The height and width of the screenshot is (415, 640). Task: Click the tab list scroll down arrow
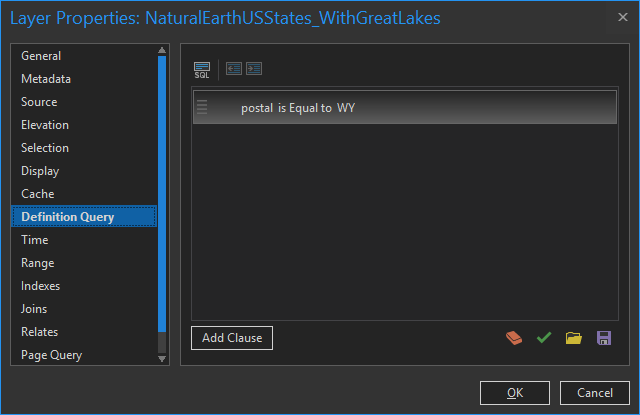[x=162, y=359]
